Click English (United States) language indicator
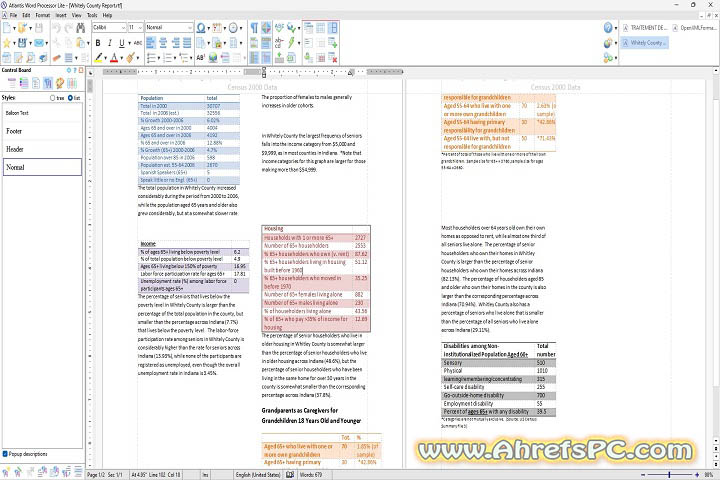The image size is (720, 480). [258, 474]
